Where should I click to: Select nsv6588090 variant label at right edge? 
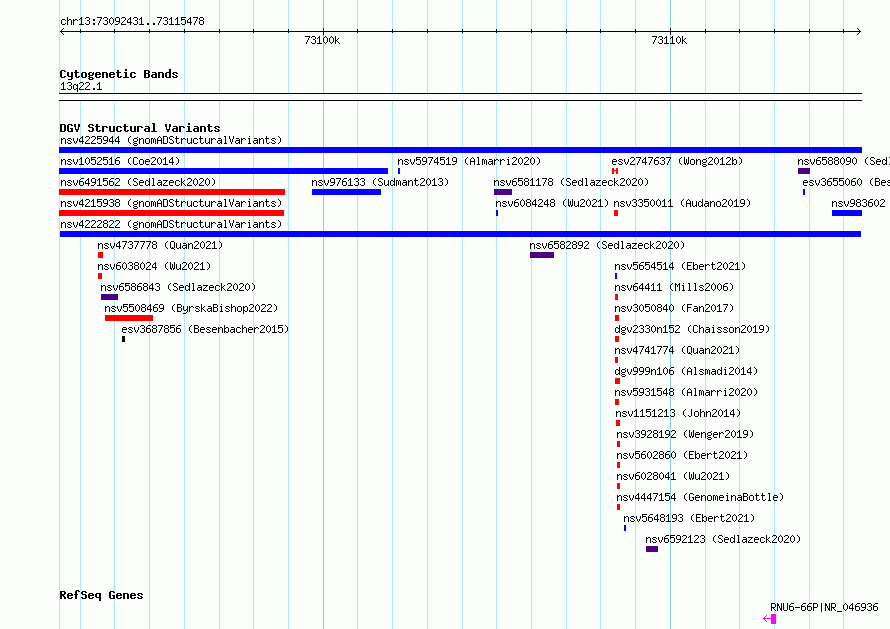click(843, 161)
